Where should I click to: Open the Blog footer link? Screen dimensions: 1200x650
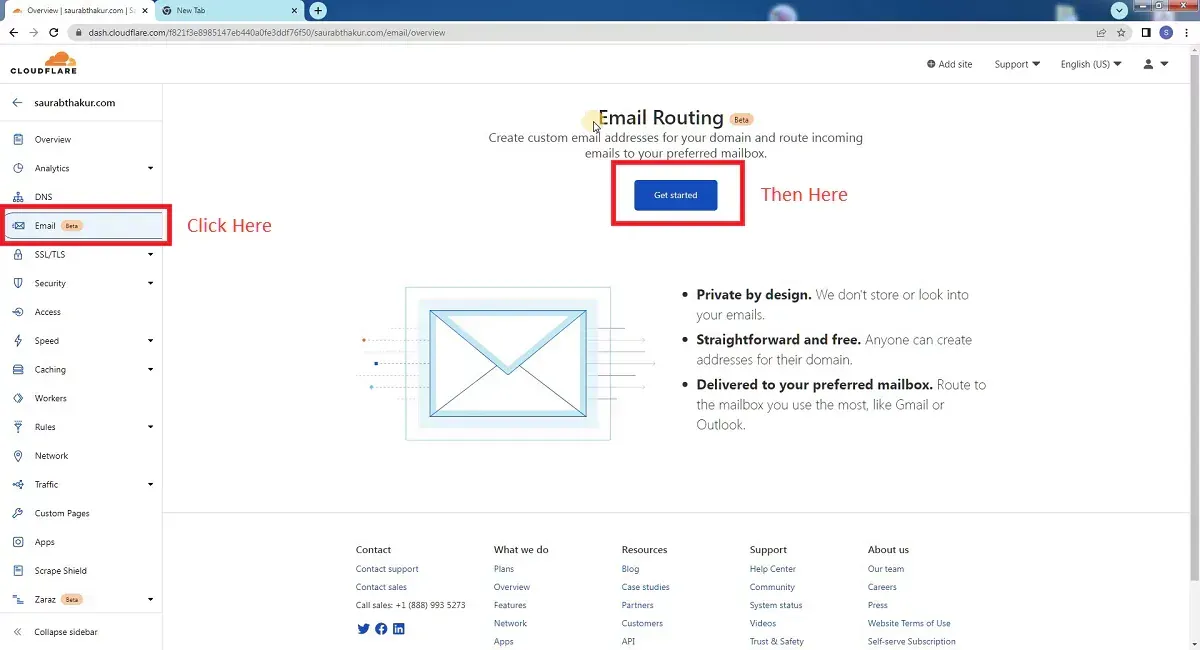(630, 569)
